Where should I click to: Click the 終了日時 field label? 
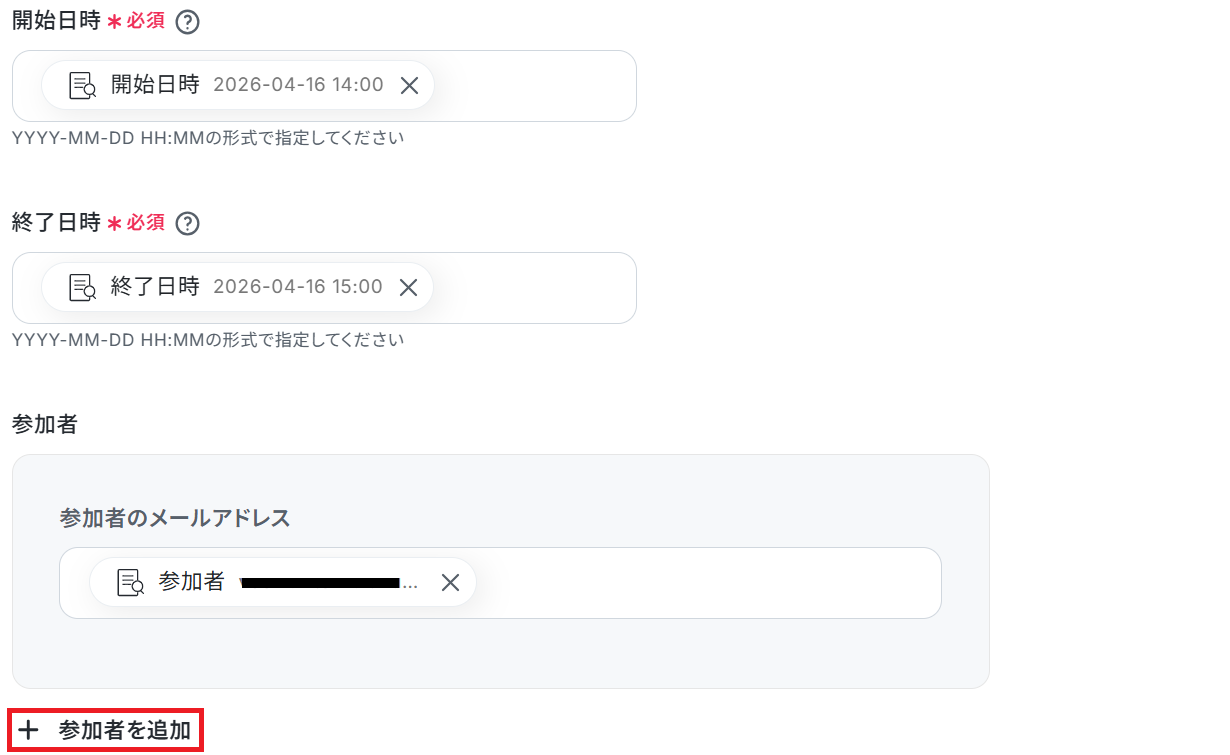point(56,223)
